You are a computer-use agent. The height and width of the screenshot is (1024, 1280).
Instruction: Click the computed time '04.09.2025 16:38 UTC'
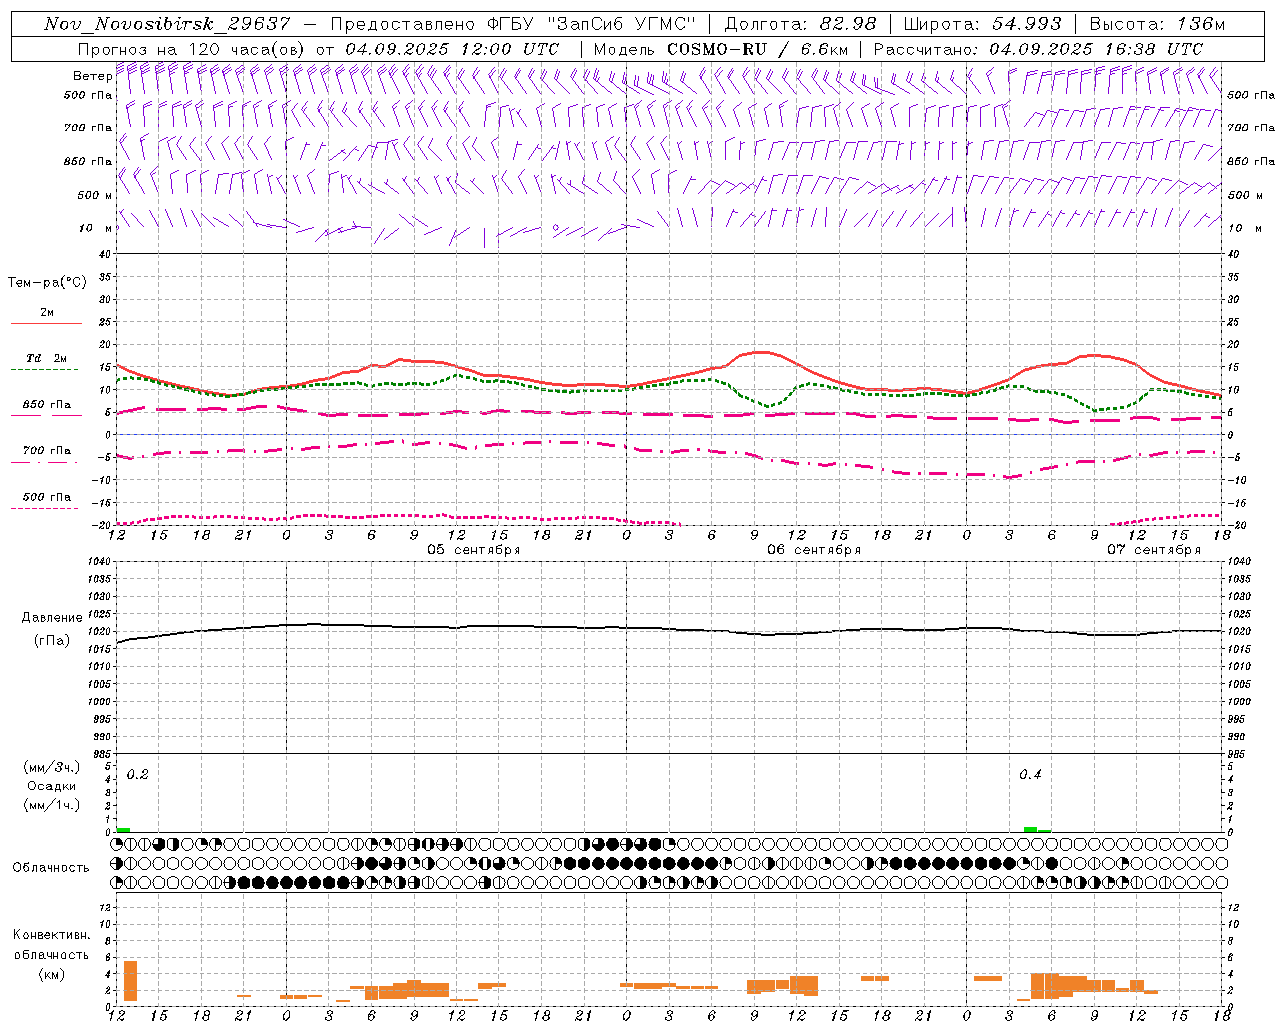coord(1096,48)
